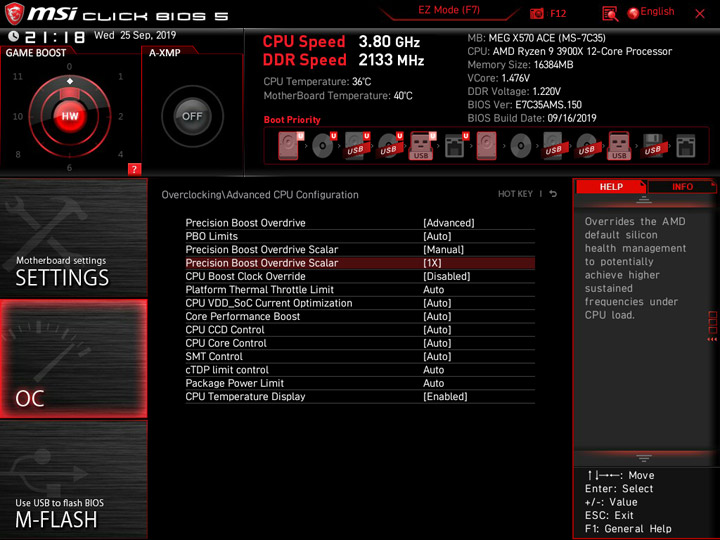
Task: Select the UEFI CD/DVD boot device icon
Action: point(324,146)
